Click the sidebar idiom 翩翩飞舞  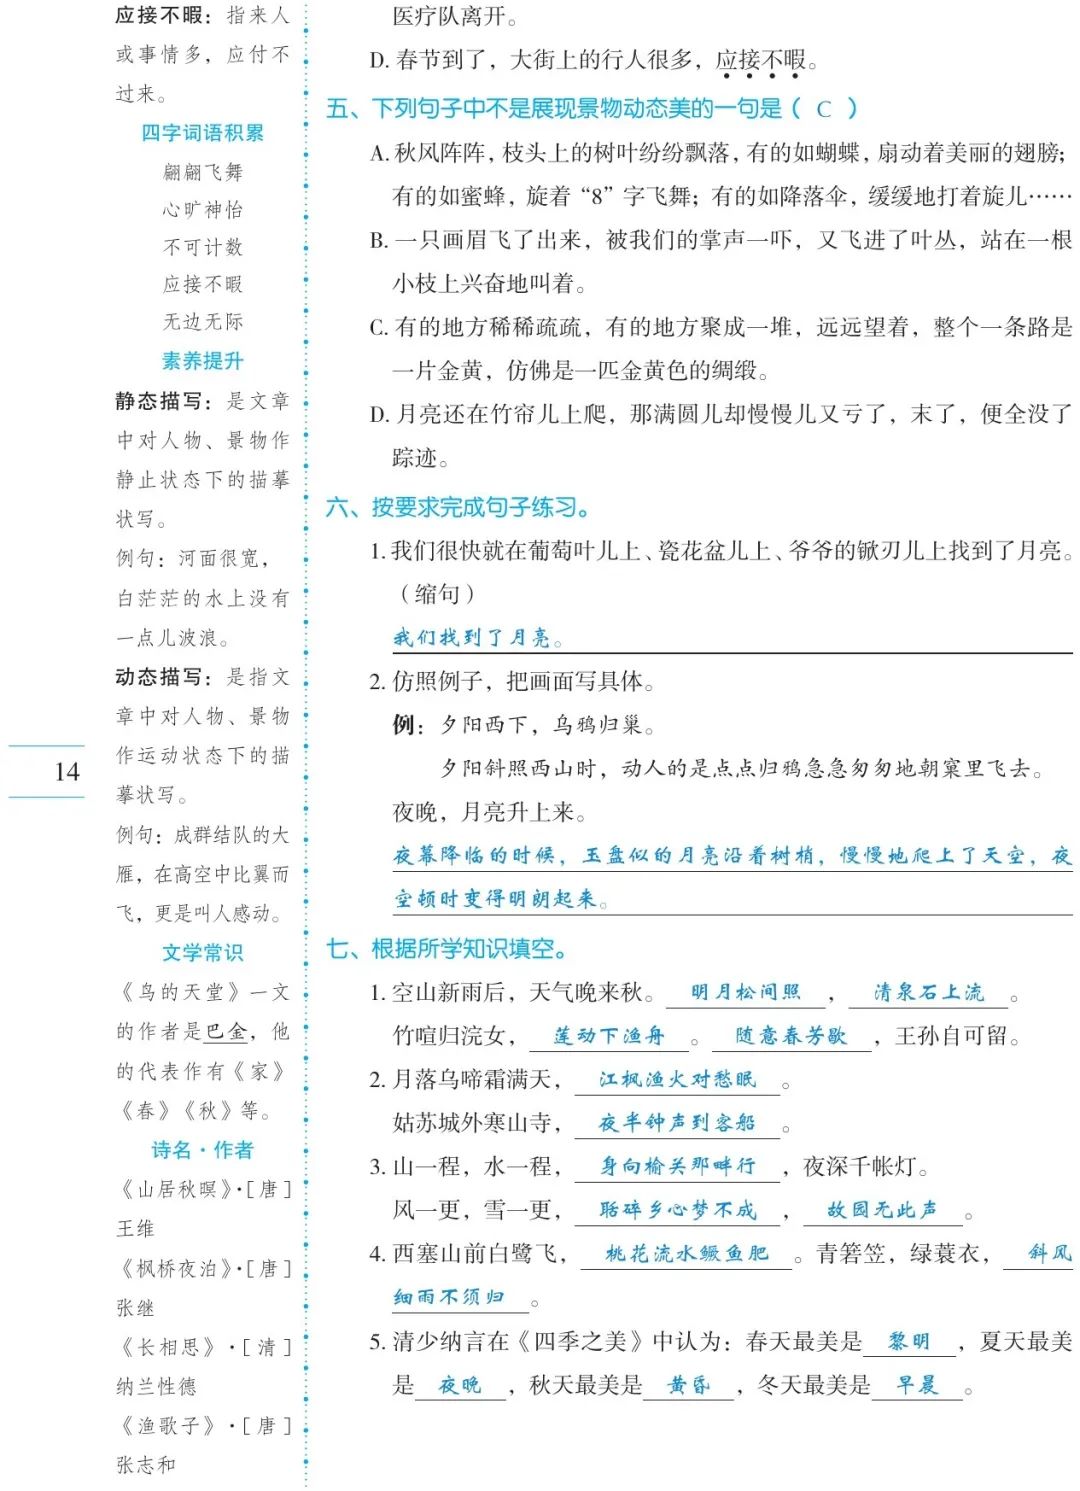[203, 172]
